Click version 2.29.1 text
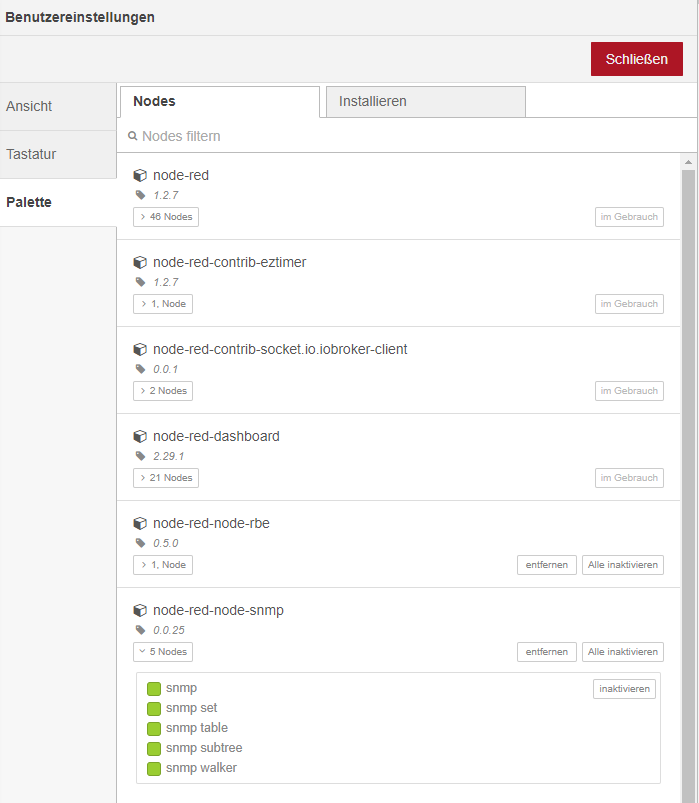This screenshot has height=803, width=699. (168, 456)
